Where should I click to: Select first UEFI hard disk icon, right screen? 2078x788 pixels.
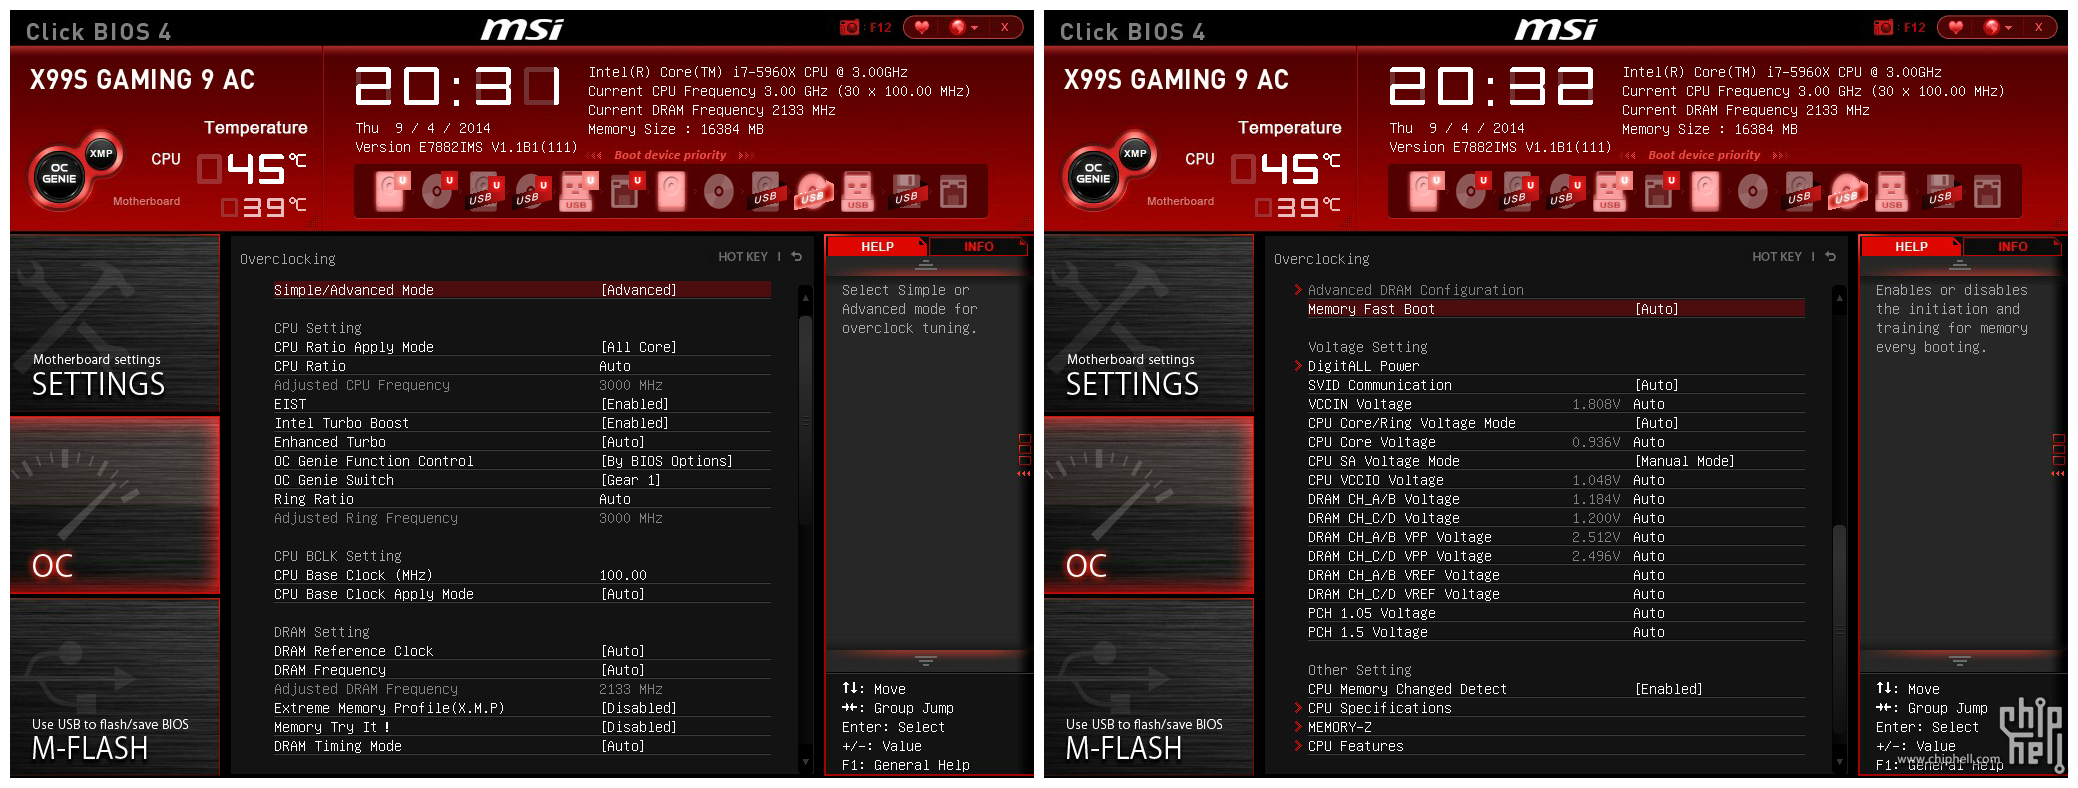coord(1424,191)
